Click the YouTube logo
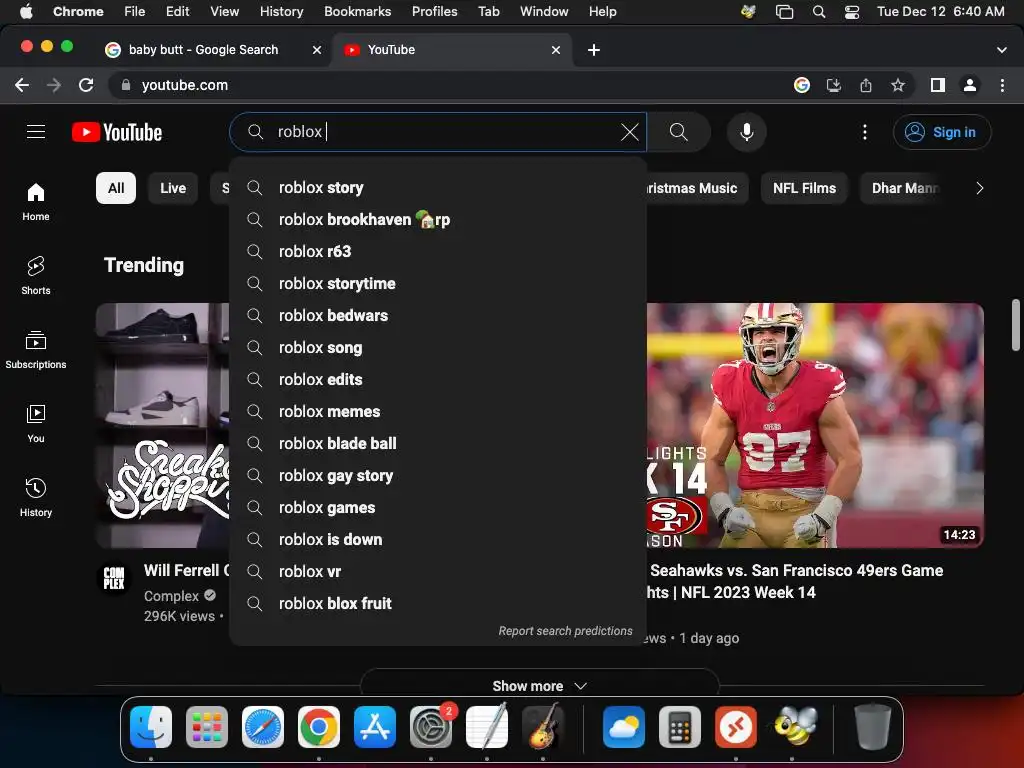The image size is (1024, 768). pos(117,132)
